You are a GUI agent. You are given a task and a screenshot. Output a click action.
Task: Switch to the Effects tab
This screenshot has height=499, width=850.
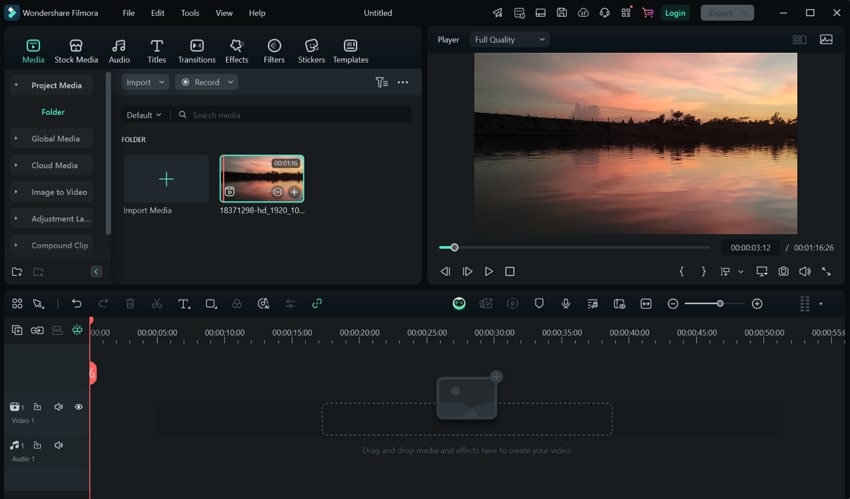(236, 51)
